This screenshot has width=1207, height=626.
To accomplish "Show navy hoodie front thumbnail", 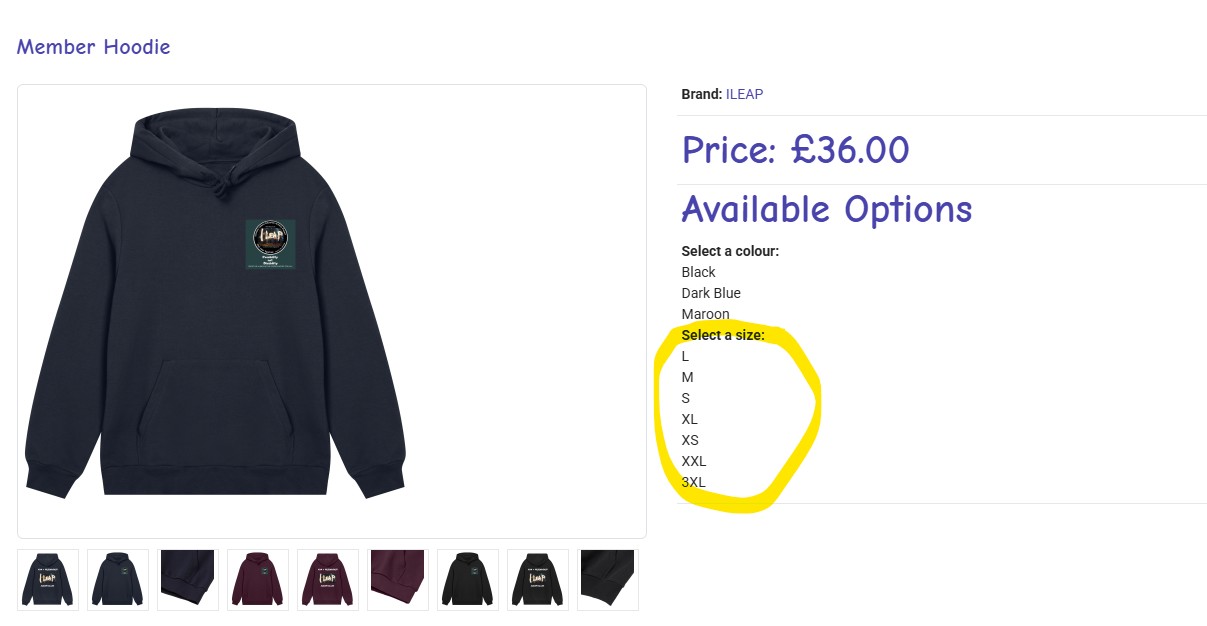I will [118, 579].
